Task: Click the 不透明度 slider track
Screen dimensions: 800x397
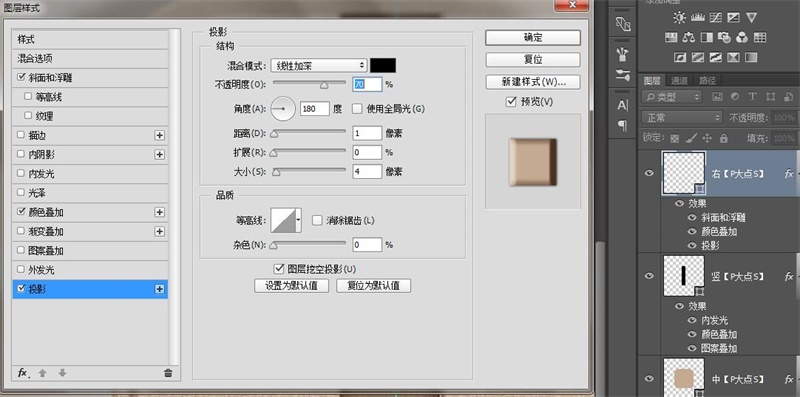Action: [309, 82]
